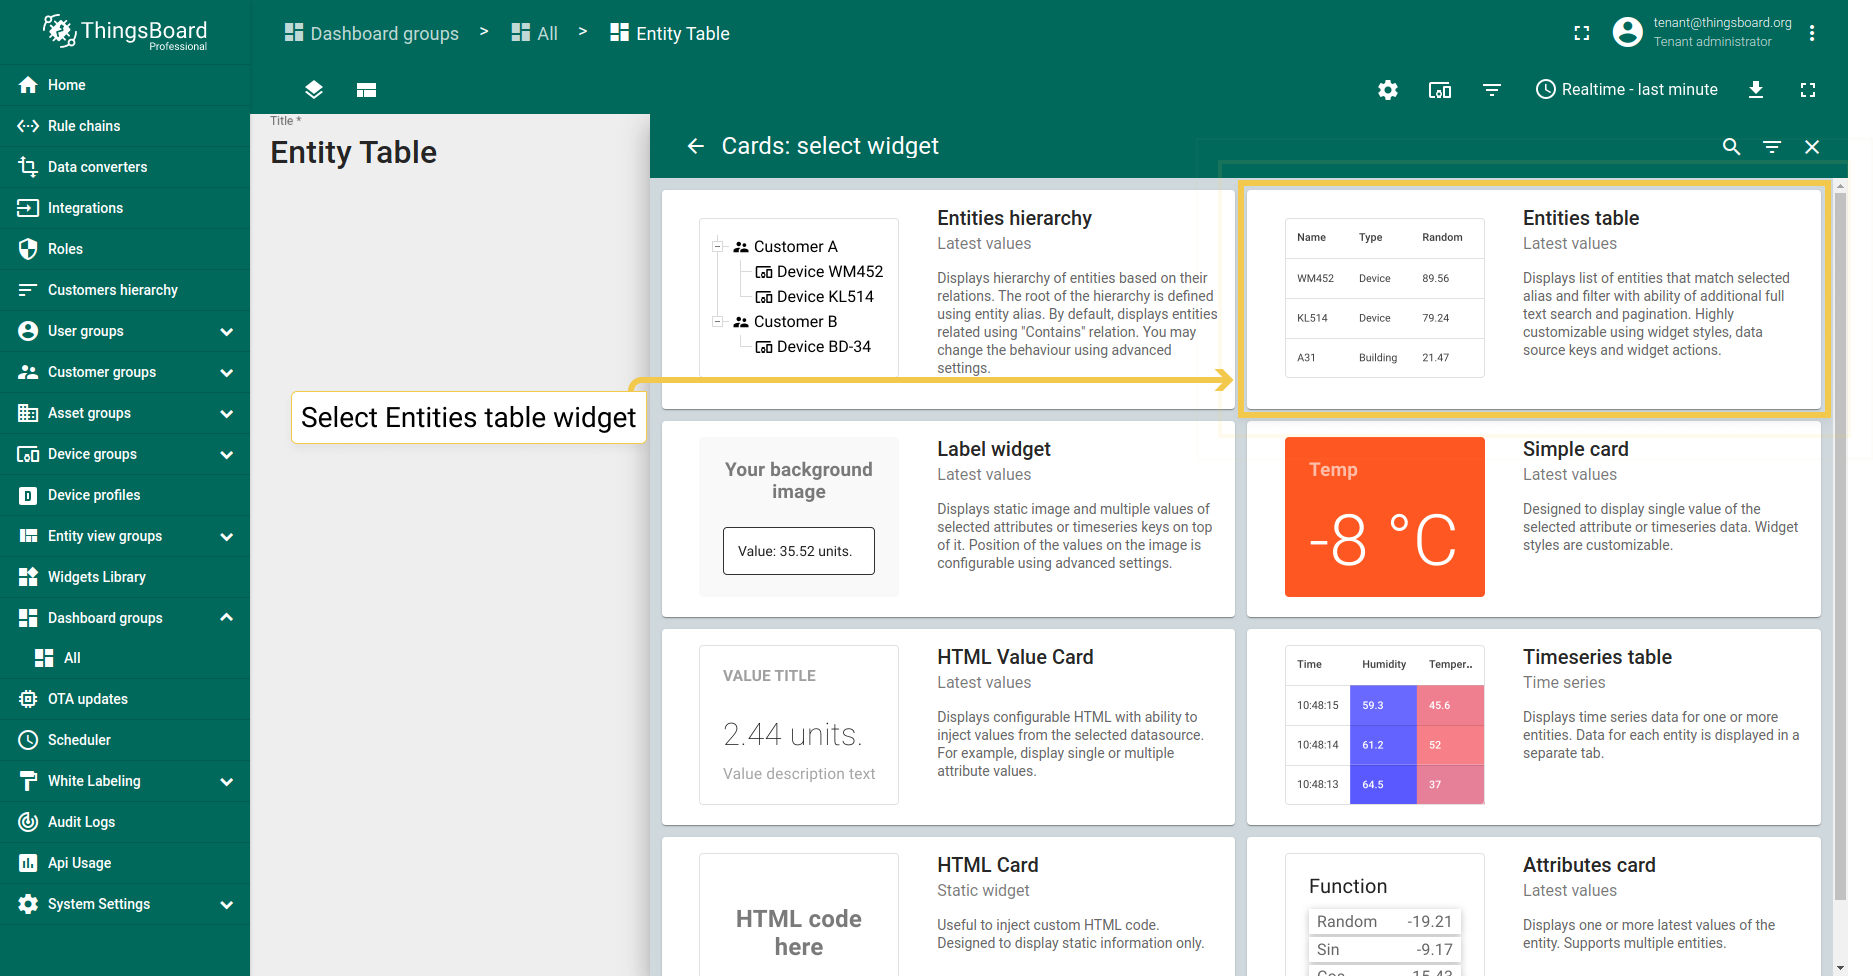Toggle dashboard fullscreen in toolbar
This screenshot has height=976, width=1873.
1808,90
